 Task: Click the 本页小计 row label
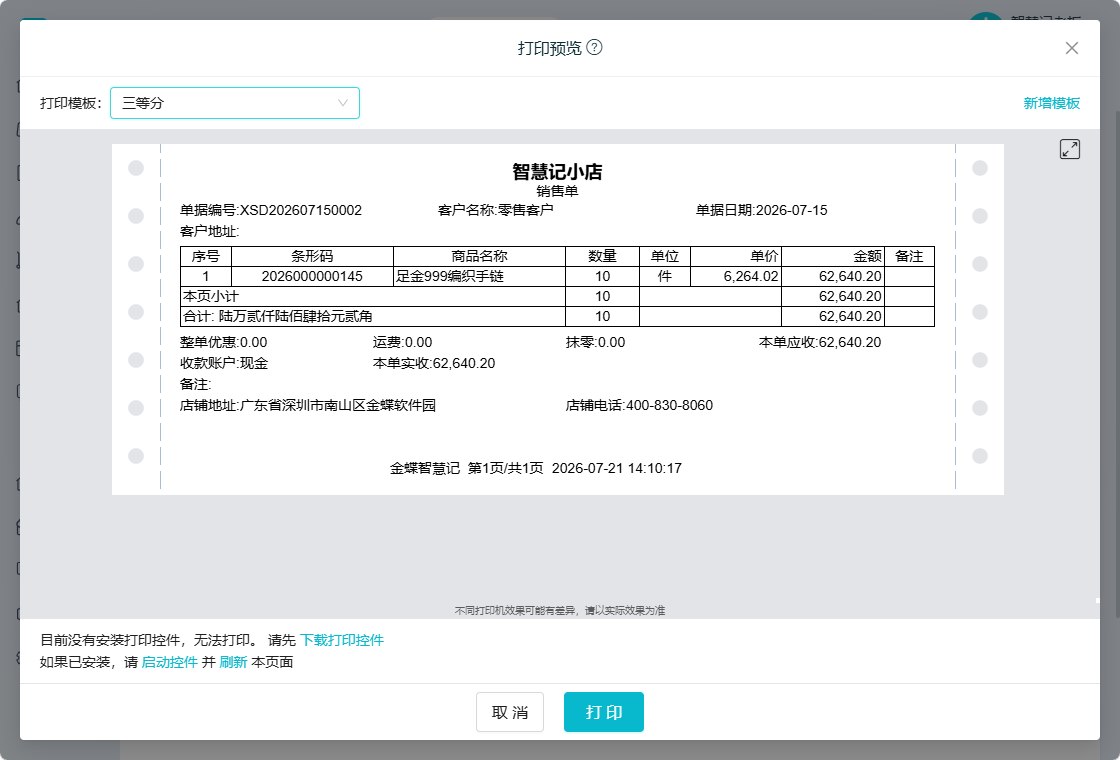coord(211,296)
